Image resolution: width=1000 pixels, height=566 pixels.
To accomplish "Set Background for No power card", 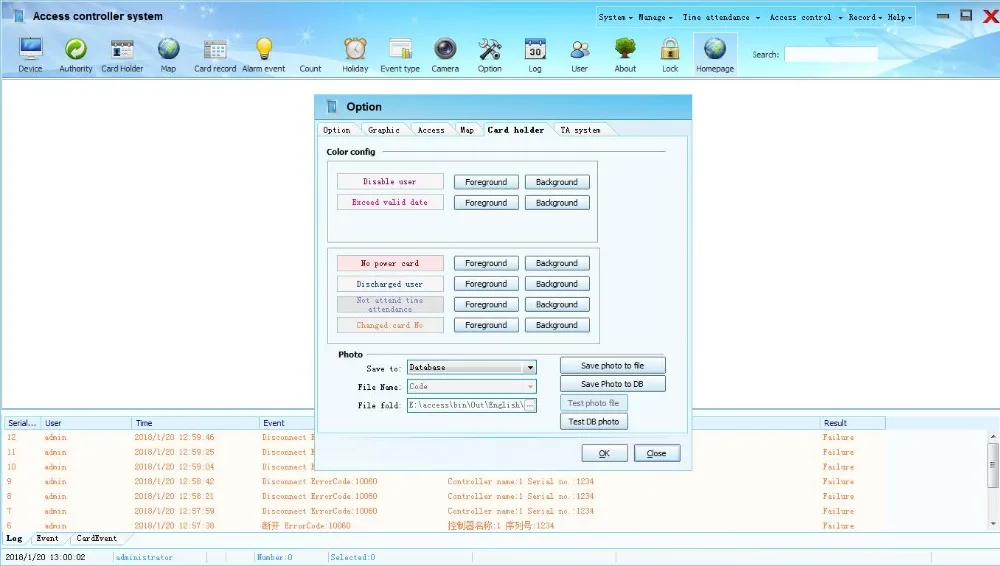I will (557, 263).
